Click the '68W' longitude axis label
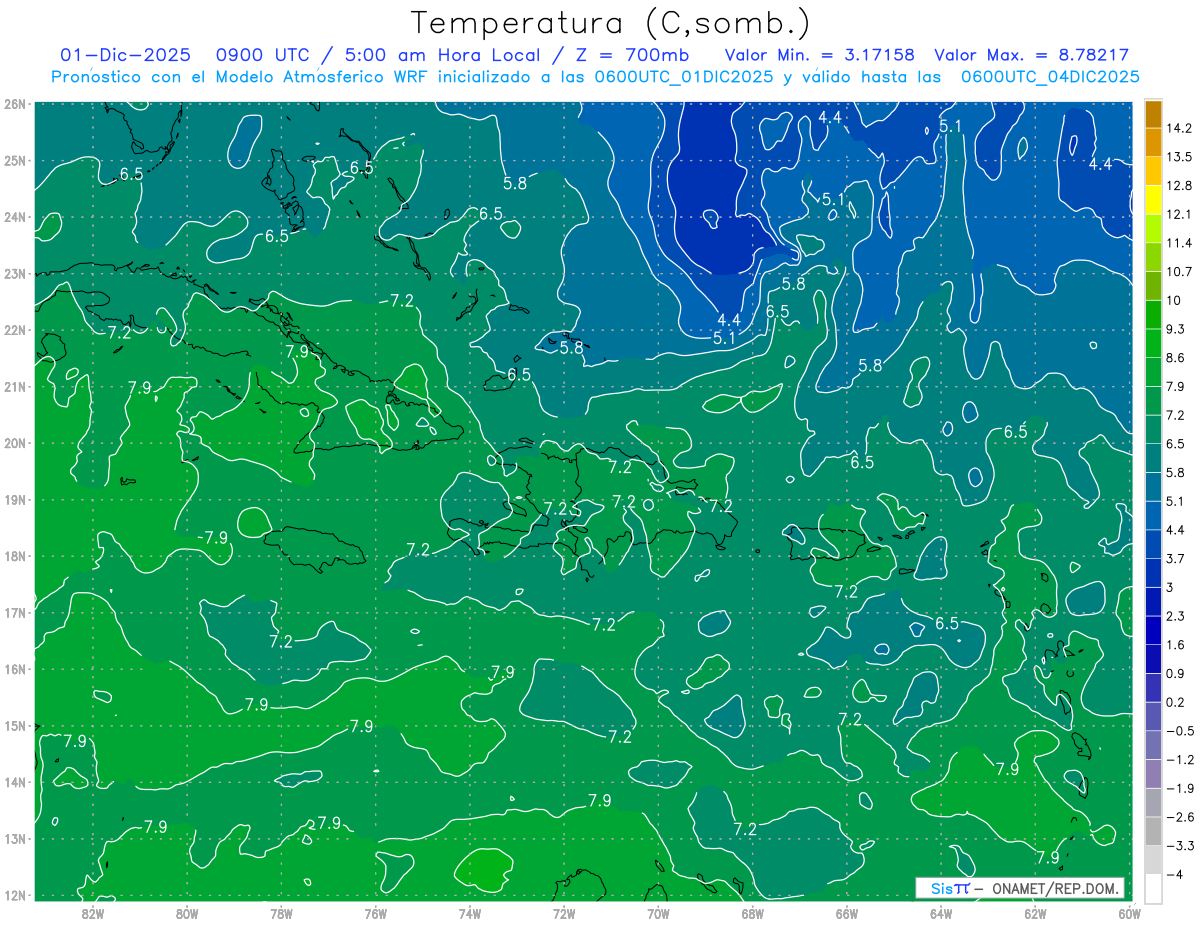1200x927 pixels. point(753,913)
